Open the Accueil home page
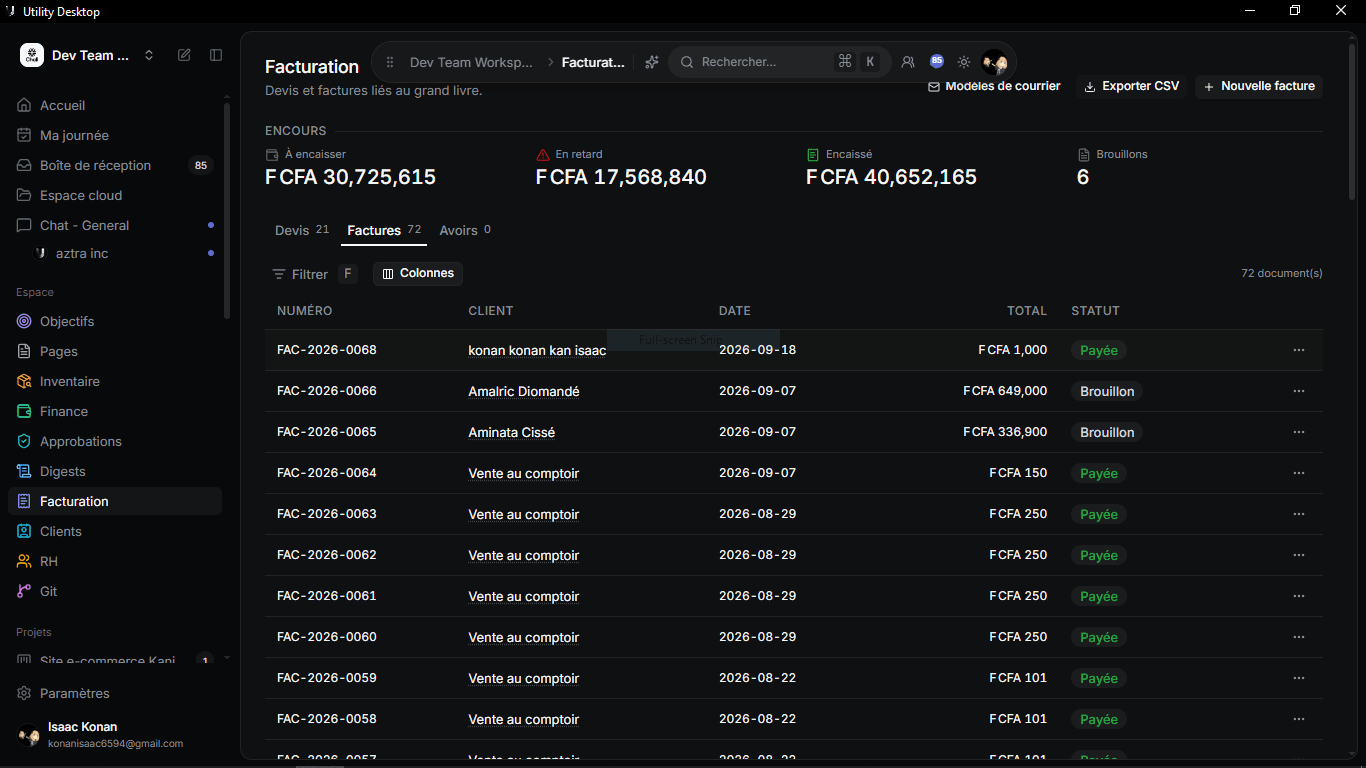 point(115,105)
